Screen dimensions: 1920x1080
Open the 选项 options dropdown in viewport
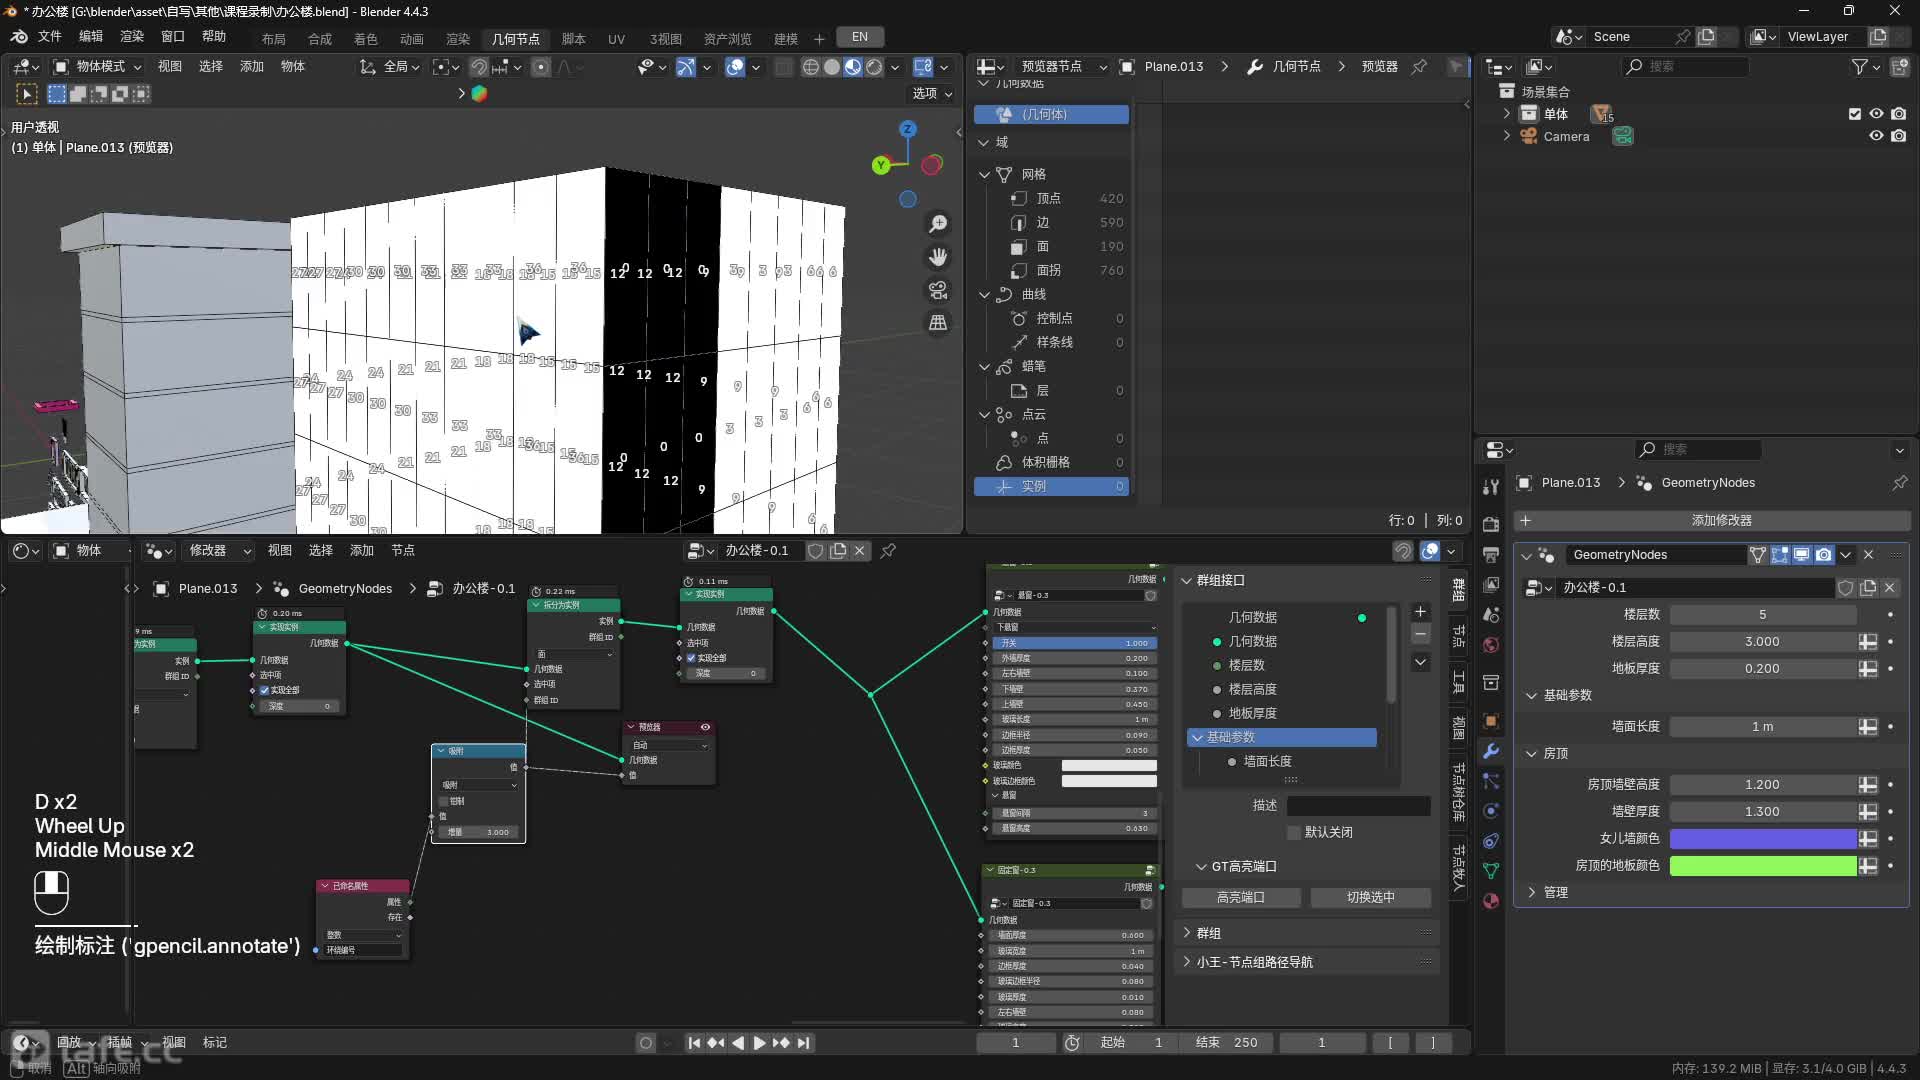click(x=931, y=93)
